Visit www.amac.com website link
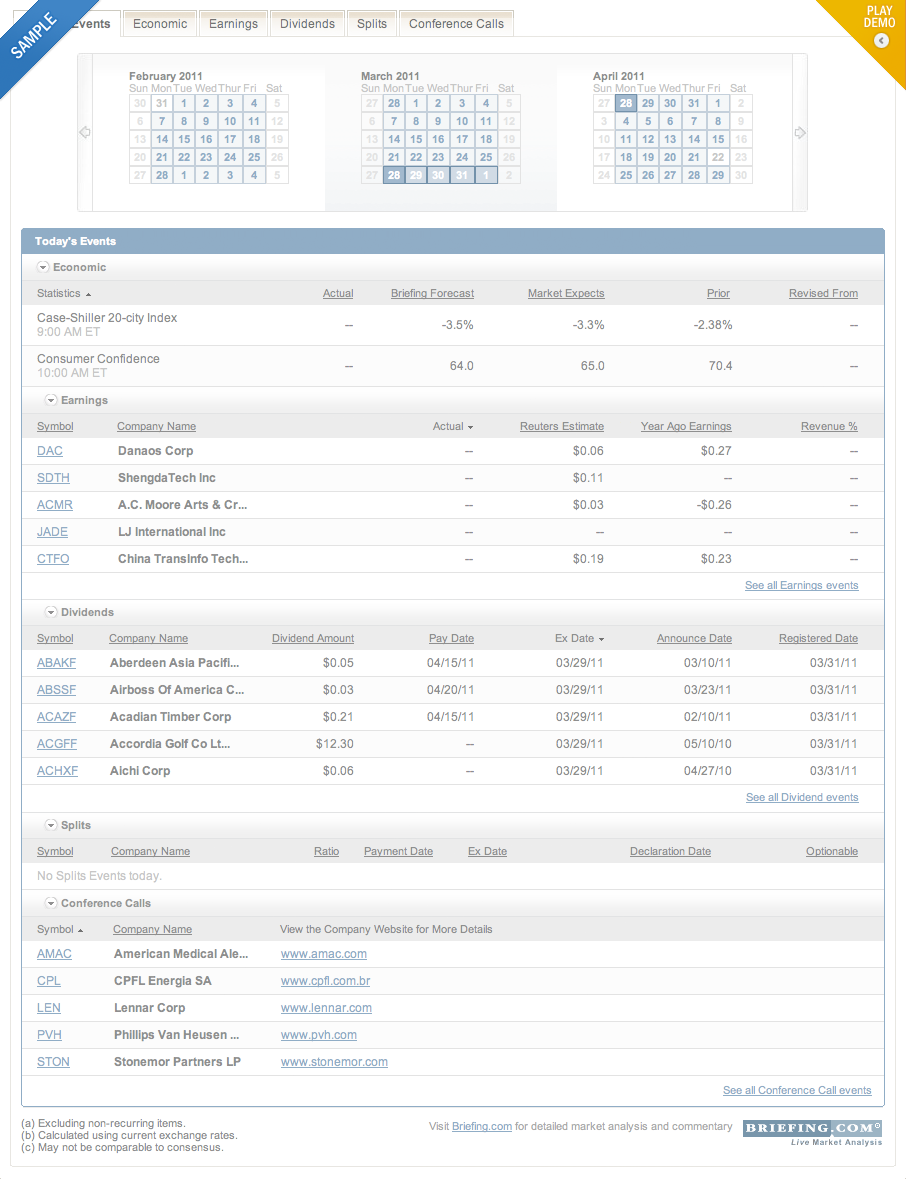The image size is (906, 1179). 324,953
